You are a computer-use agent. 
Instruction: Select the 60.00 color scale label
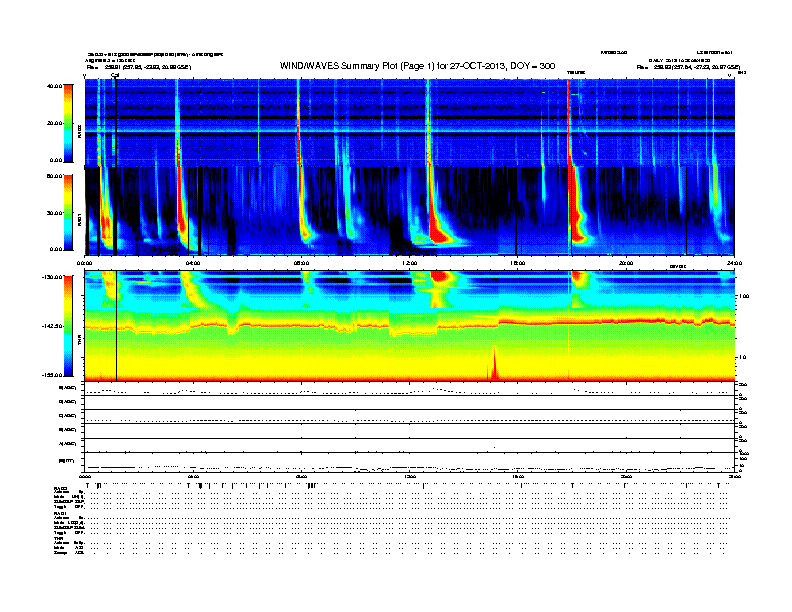(54, 176)
